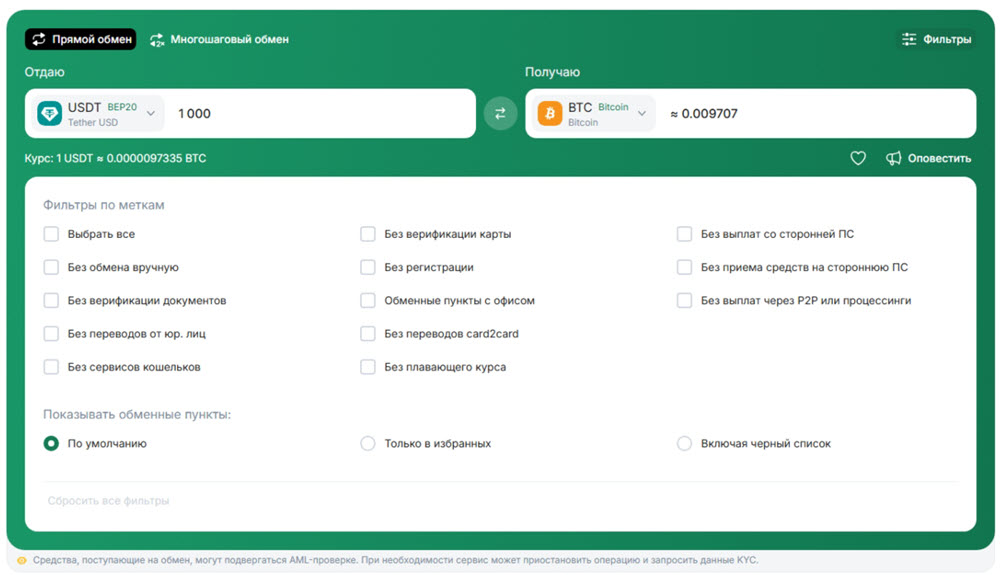Select Включая черный список radio option
Image resolution: width=1000 pixels, height=575 pixels.
click(x=684, y=443)
